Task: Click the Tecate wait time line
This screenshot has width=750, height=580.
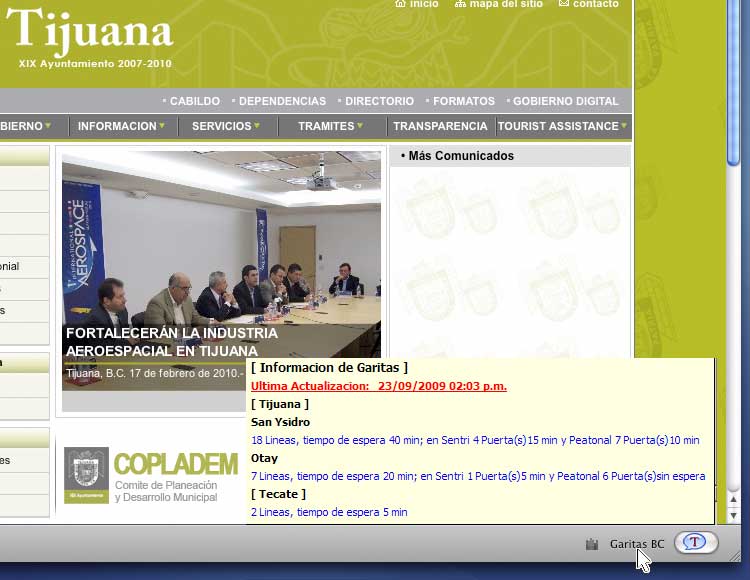Action: point(329,513)
